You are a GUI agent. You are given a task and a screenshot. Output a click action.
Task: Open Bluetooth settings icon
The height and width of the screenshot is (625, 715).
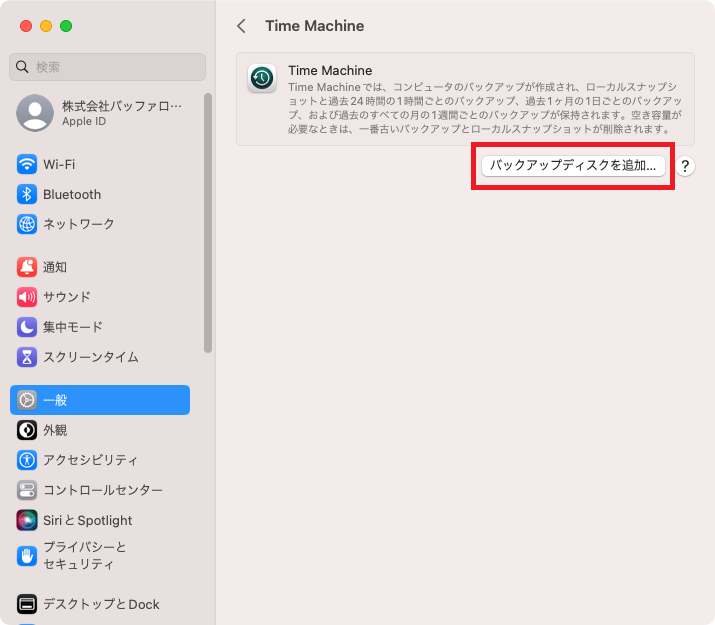27,194
